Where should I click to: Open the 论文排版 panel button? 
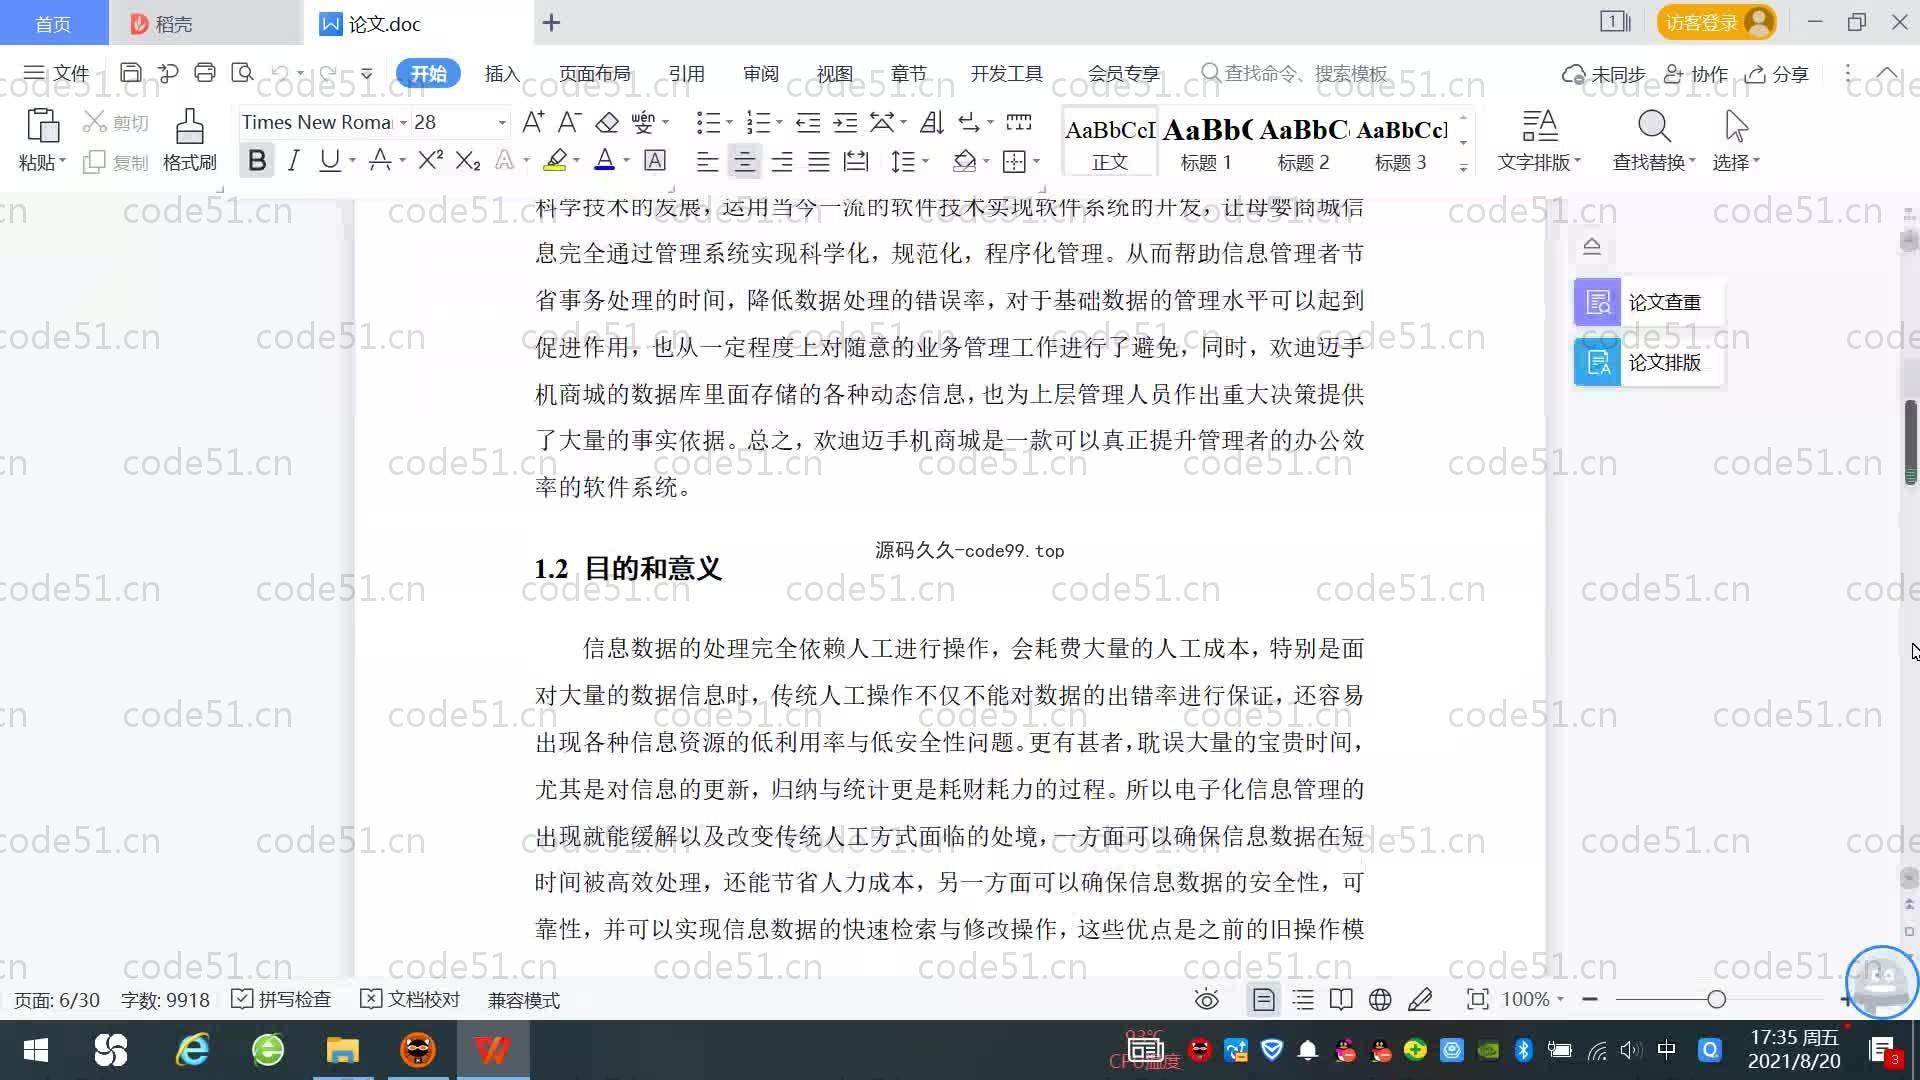click(x=1648, y=362)
